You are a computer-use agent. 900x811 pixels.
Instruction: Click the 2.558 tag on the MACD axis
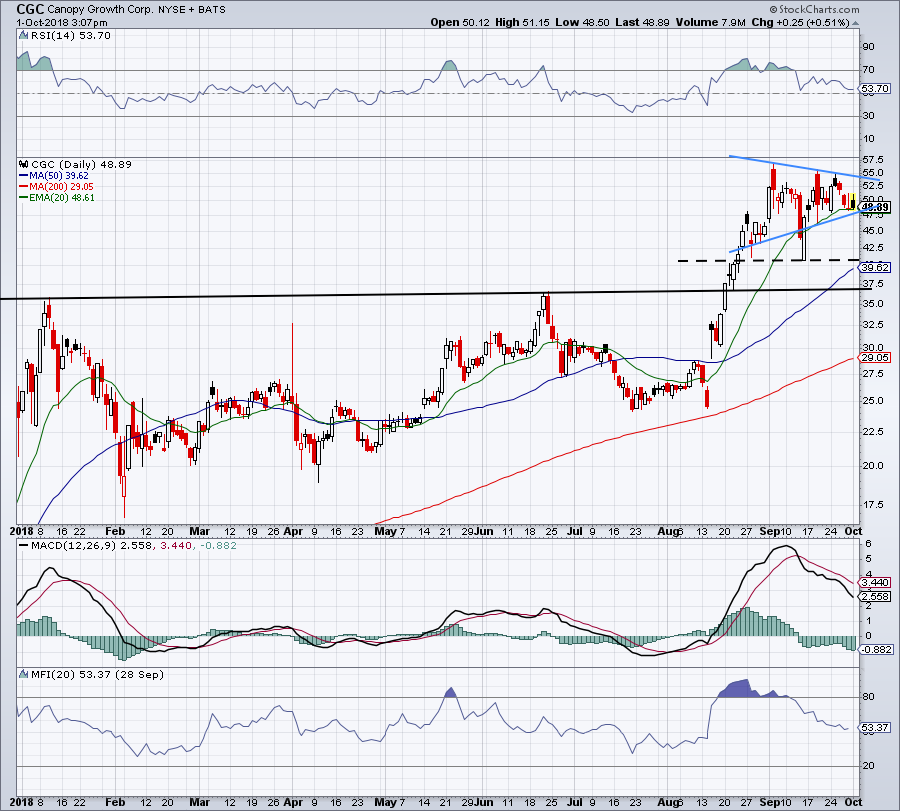pos(875,597)
